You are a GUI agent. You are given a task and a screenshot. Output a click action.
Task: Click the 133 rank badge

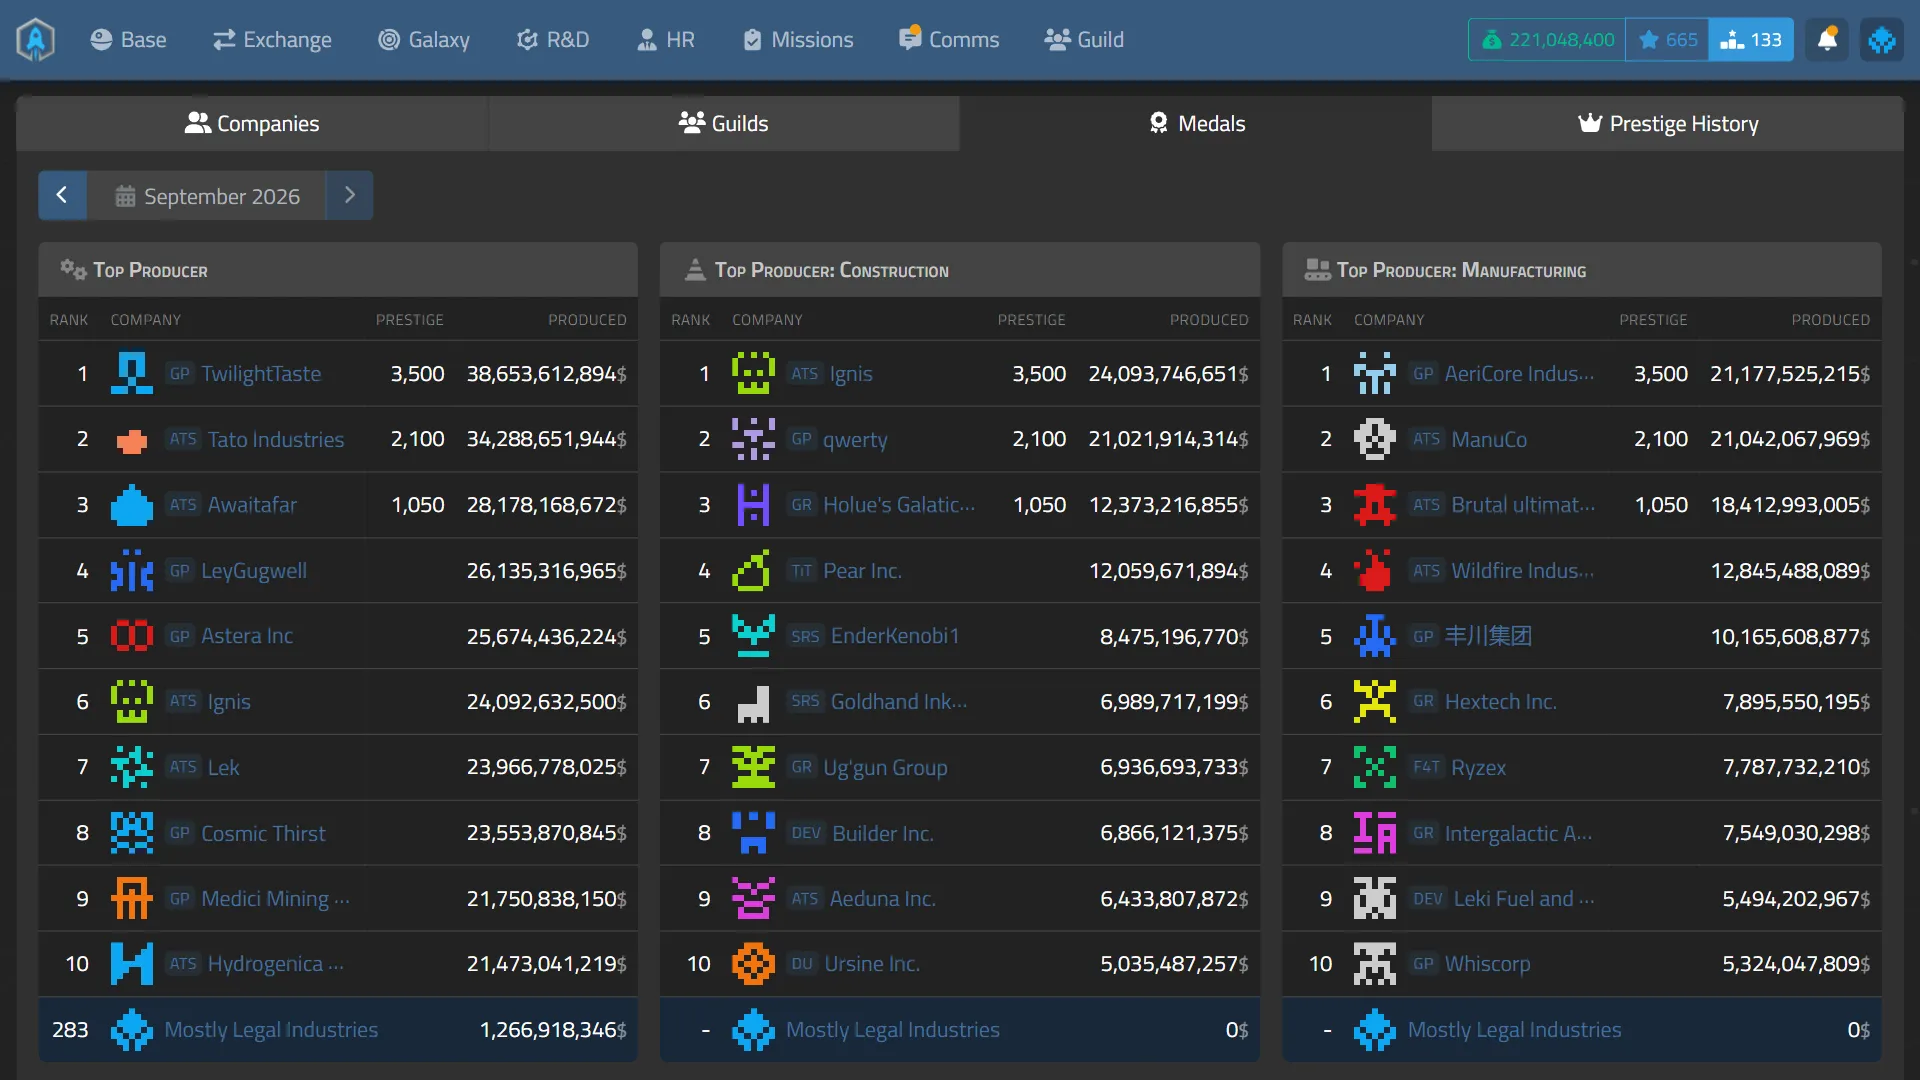[x=1751, y=40]
